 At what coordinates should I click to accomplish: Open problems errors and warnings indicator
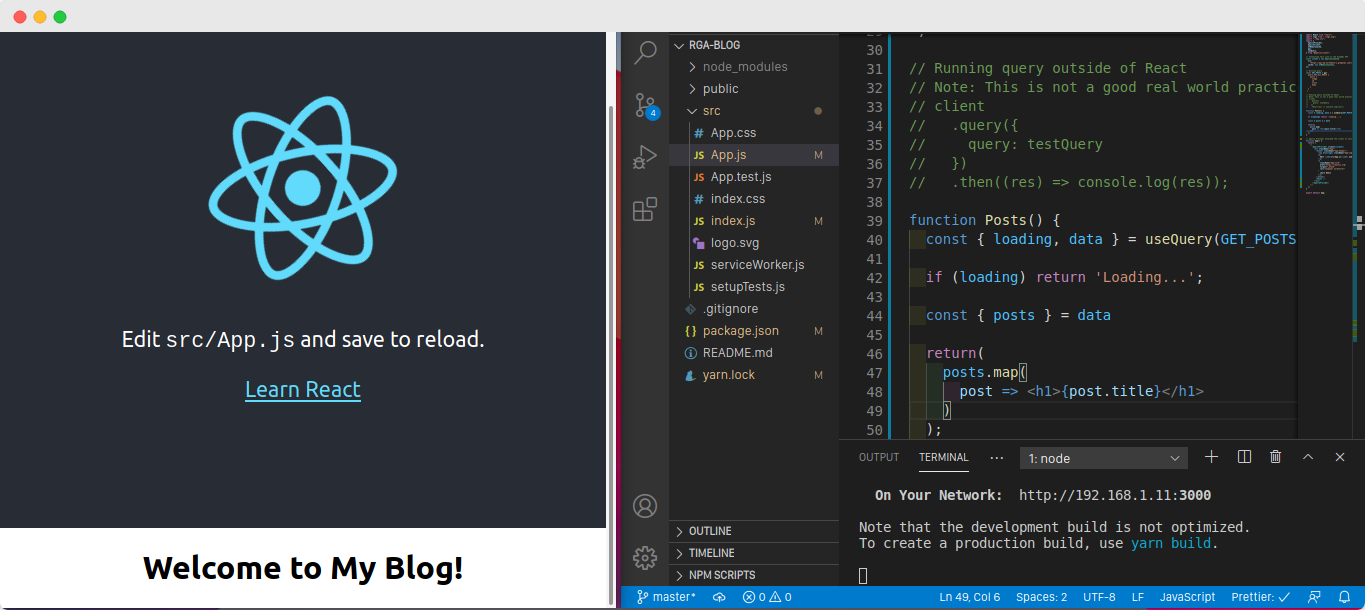point(767,597)
